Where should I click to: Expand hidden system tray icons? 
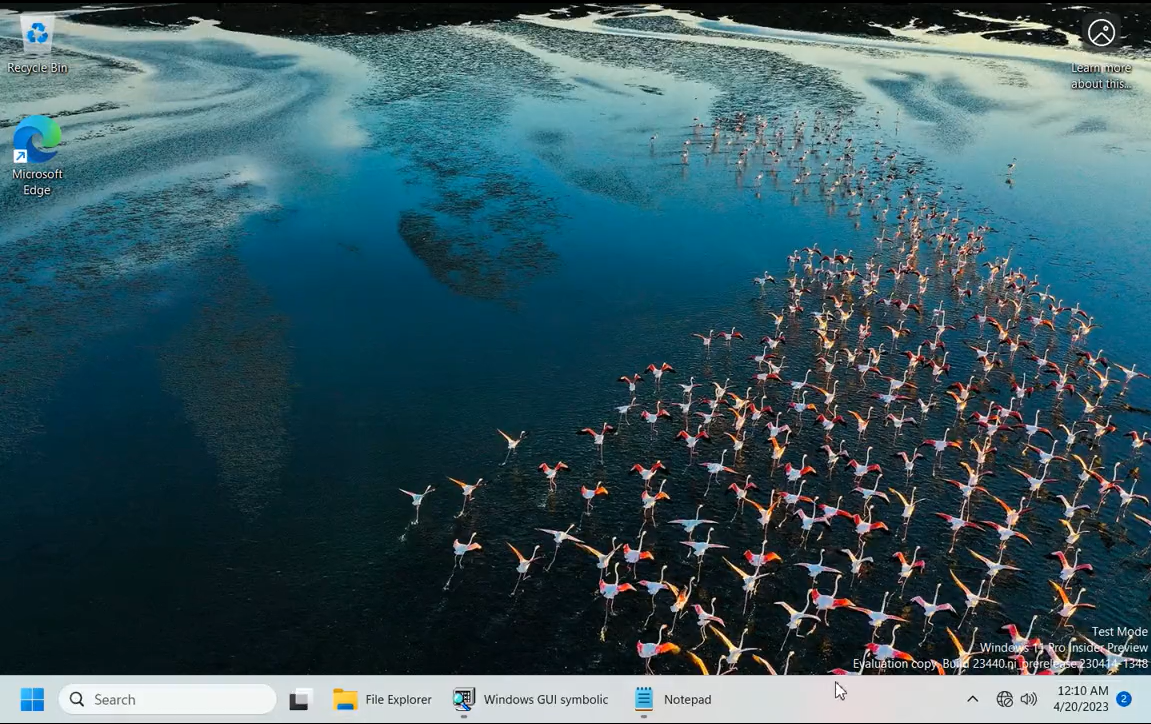click(x=972, y=699)
